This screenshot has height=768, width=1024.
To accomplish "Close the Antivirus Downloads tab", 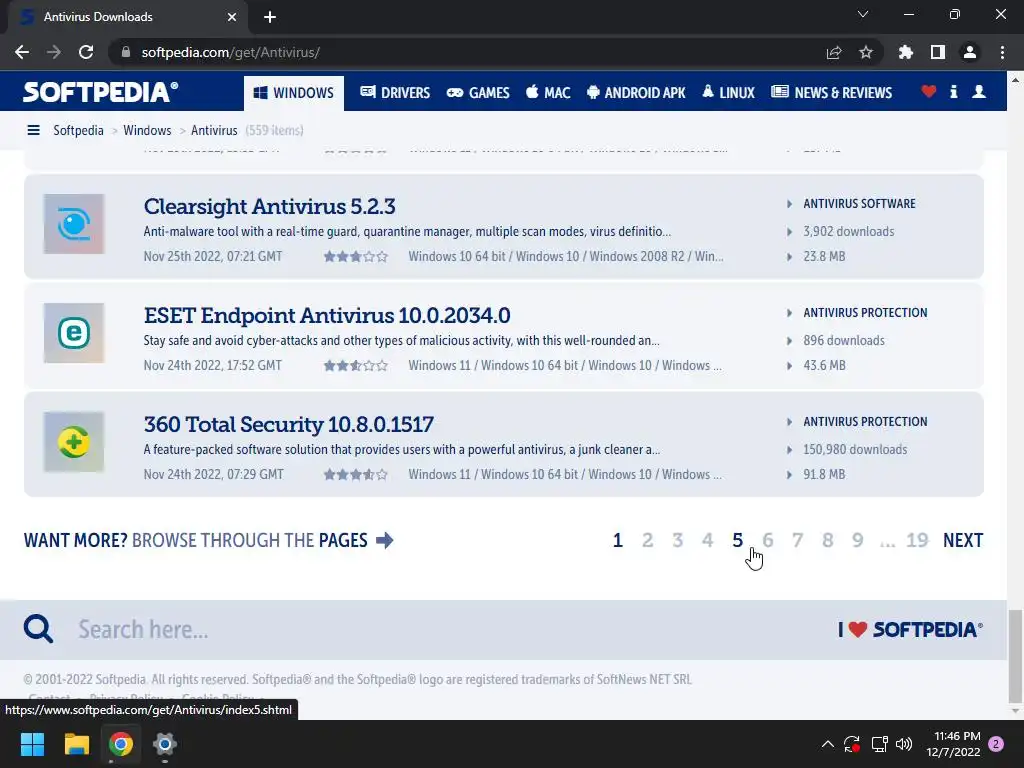I will point(232,17).
